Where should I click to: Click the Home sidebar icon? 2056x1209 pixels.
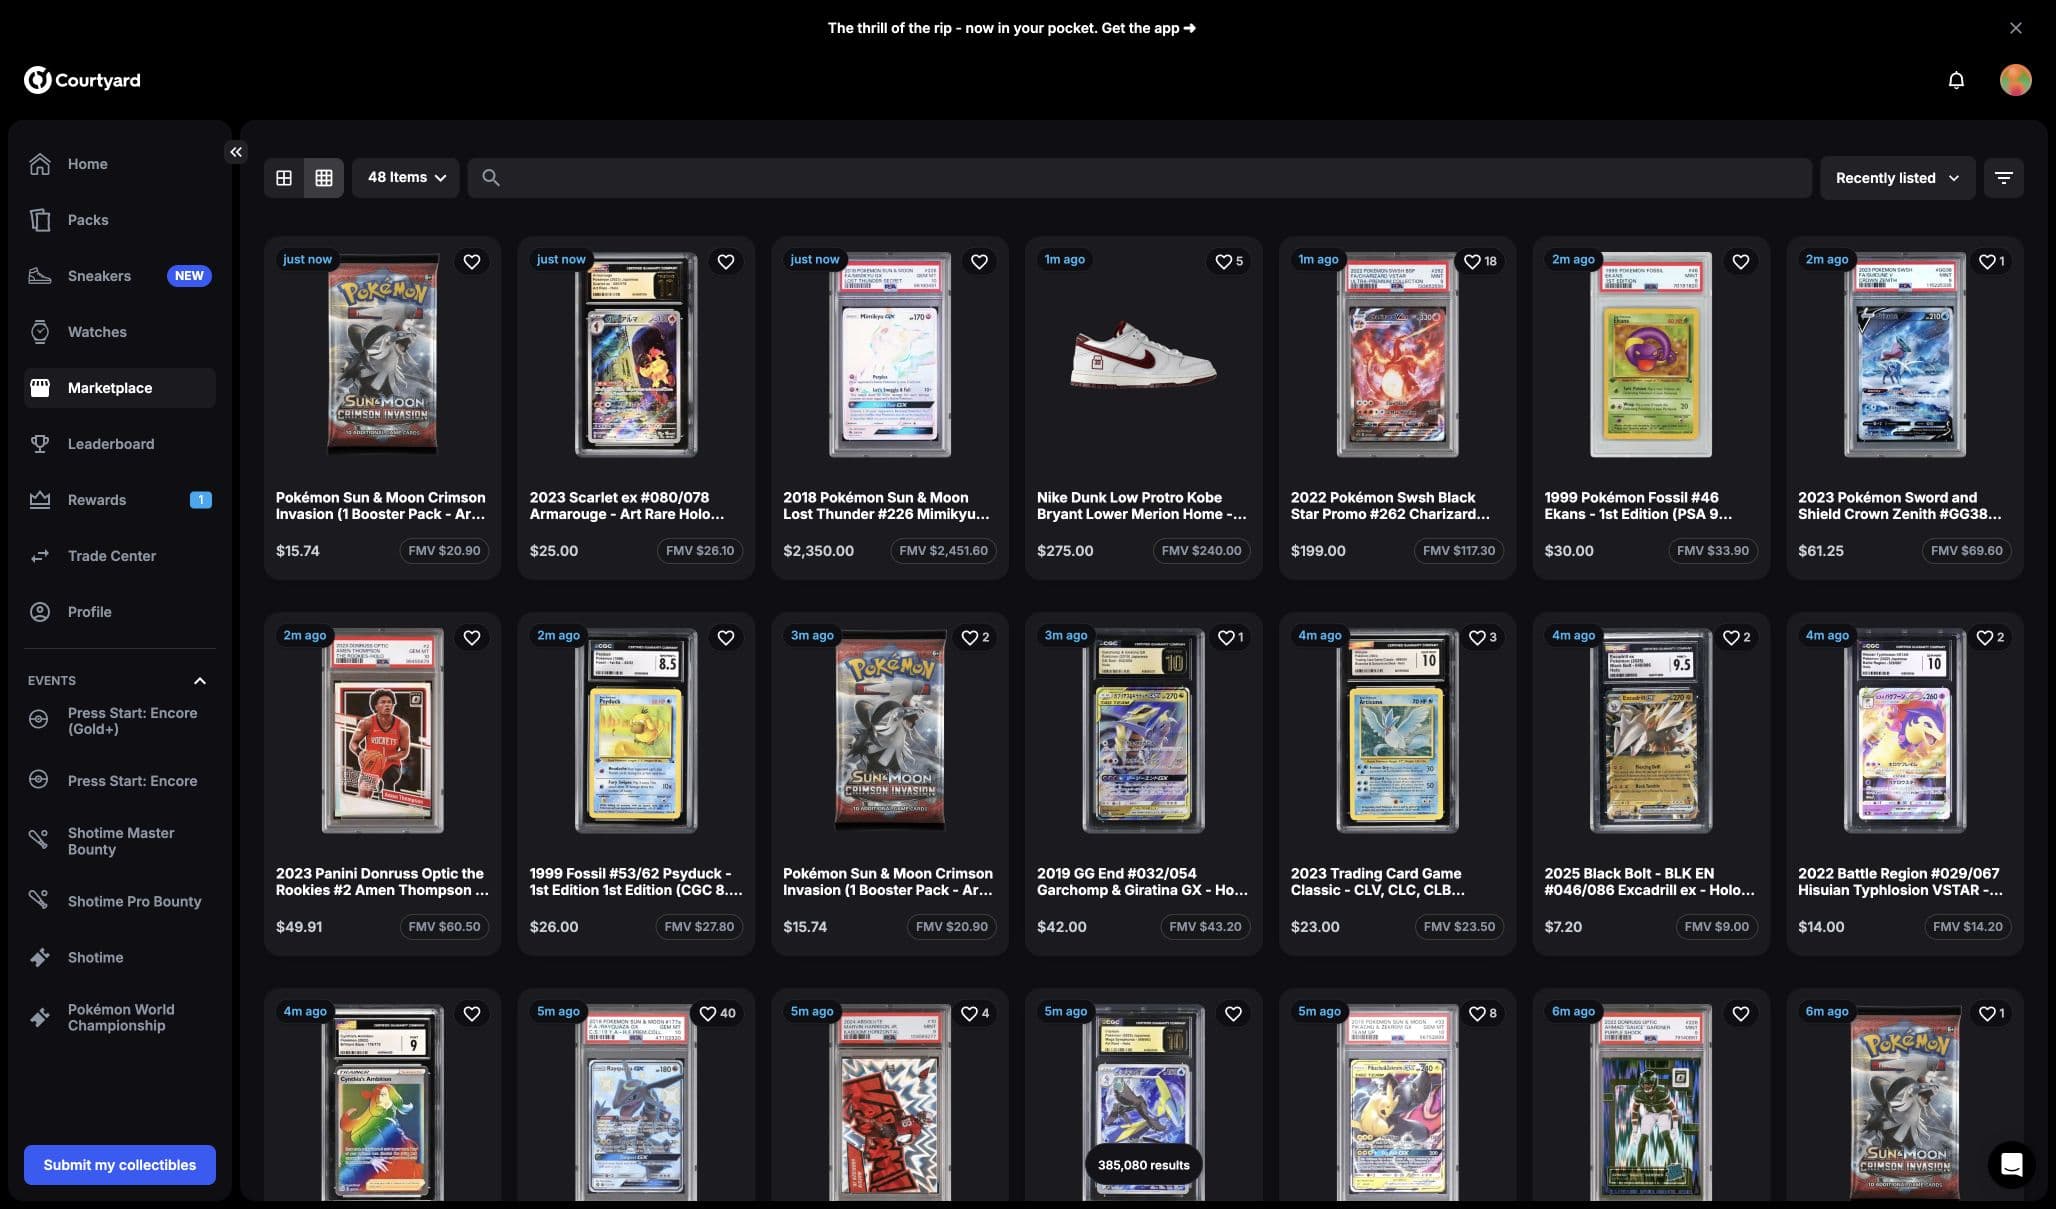40,164
